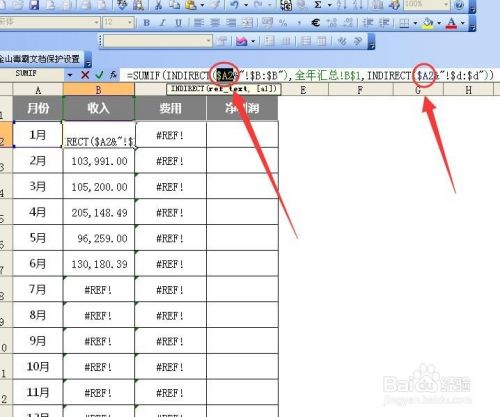
Task: Select column H header
Action: click(468, 90)
